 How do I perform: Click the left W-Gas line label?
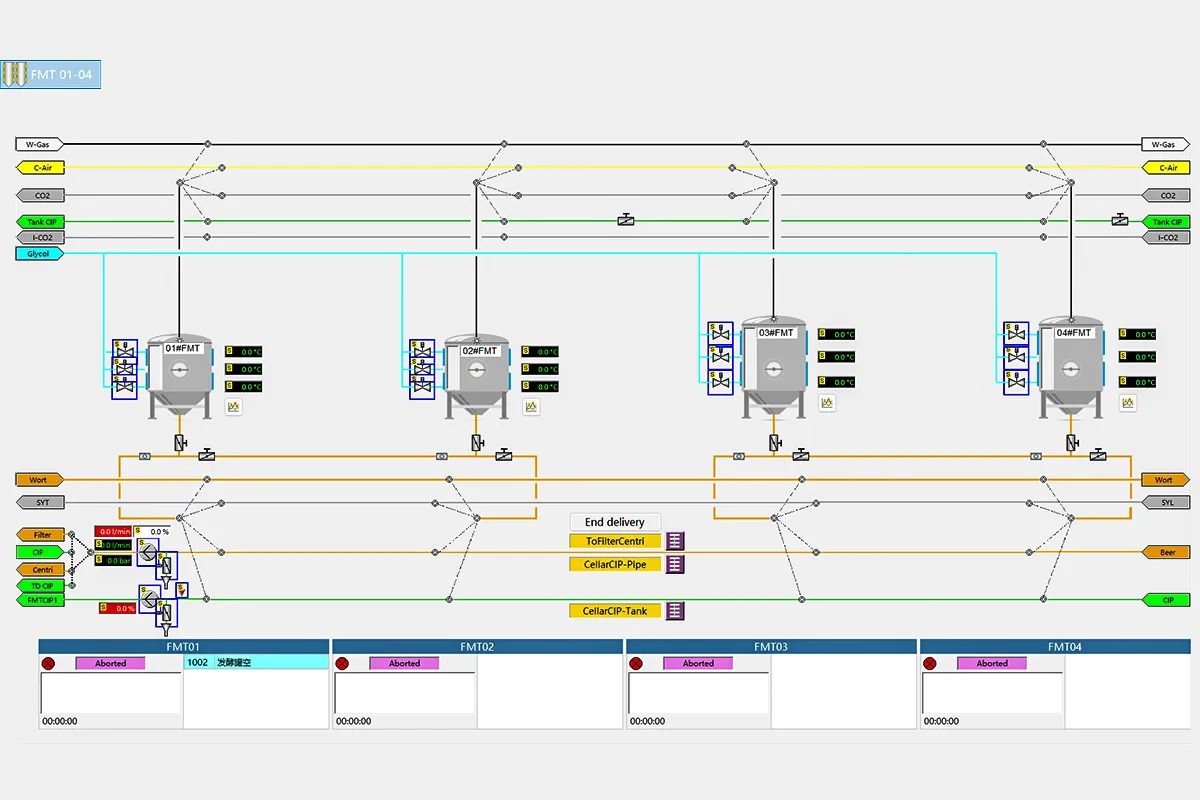click(x=40, y=145)
